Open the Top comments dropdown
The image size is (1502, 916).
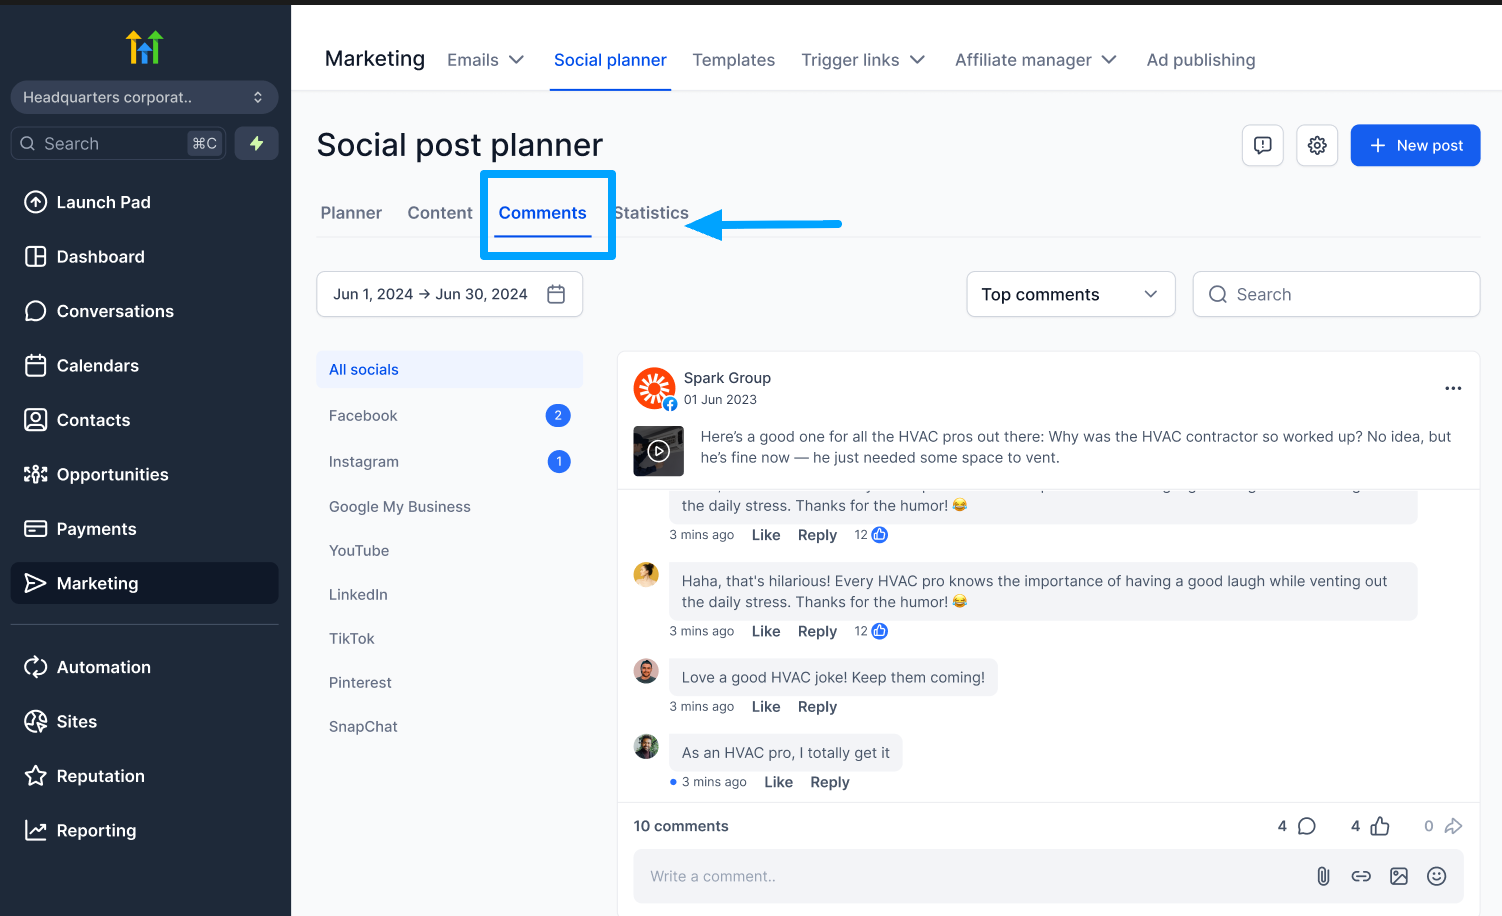point(1070,294)
